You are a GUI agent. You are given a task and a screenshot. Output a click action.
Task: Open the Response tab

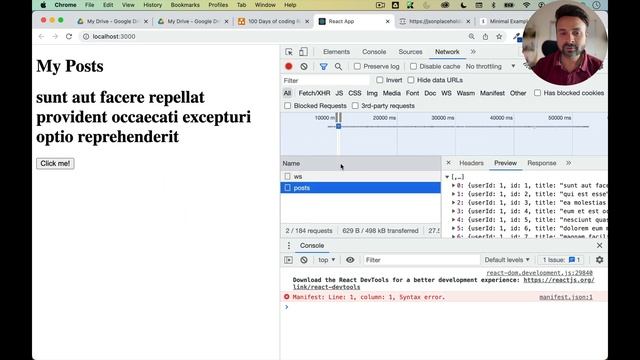click(x=542, y=163)
